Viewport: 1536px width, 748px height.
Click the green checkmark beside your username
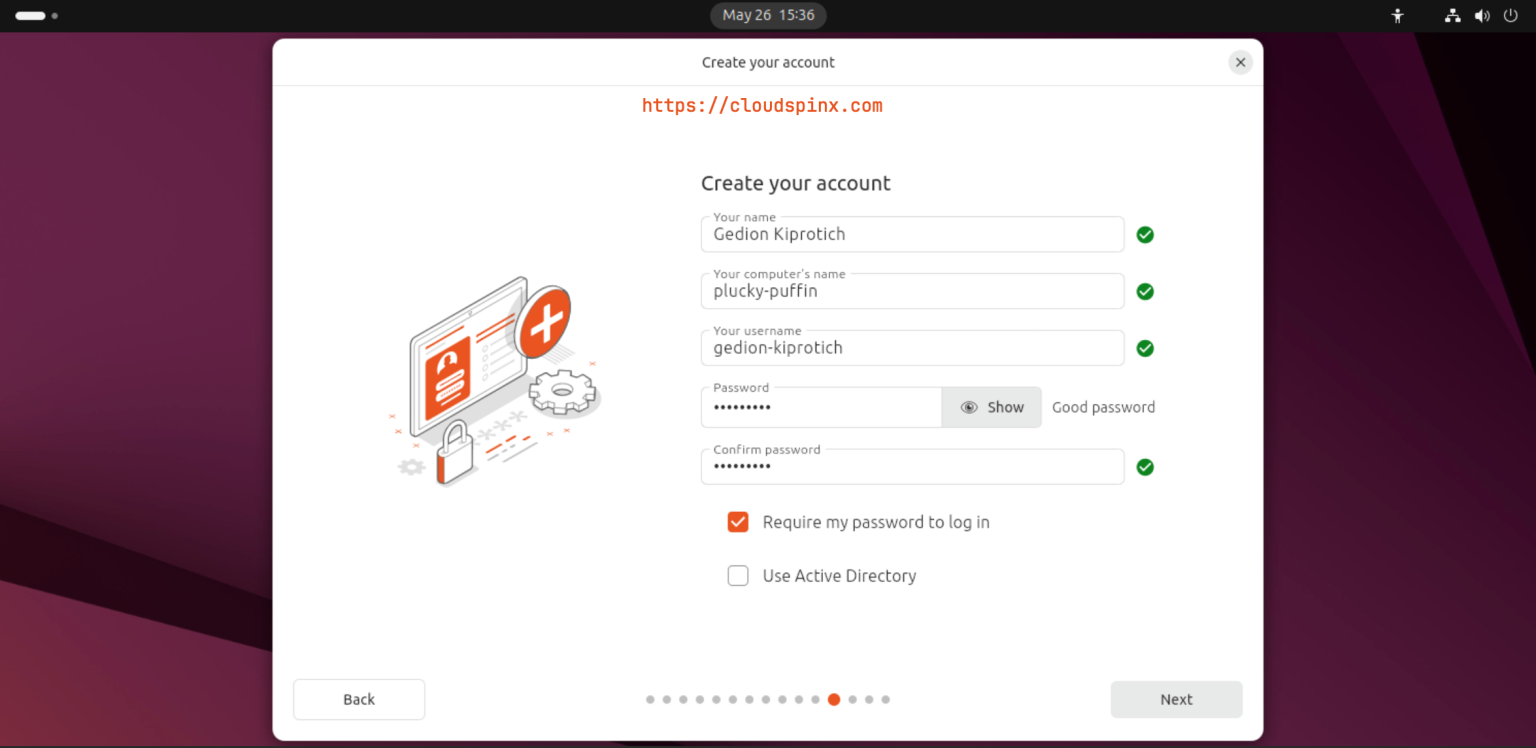(x=1145, y=348)
